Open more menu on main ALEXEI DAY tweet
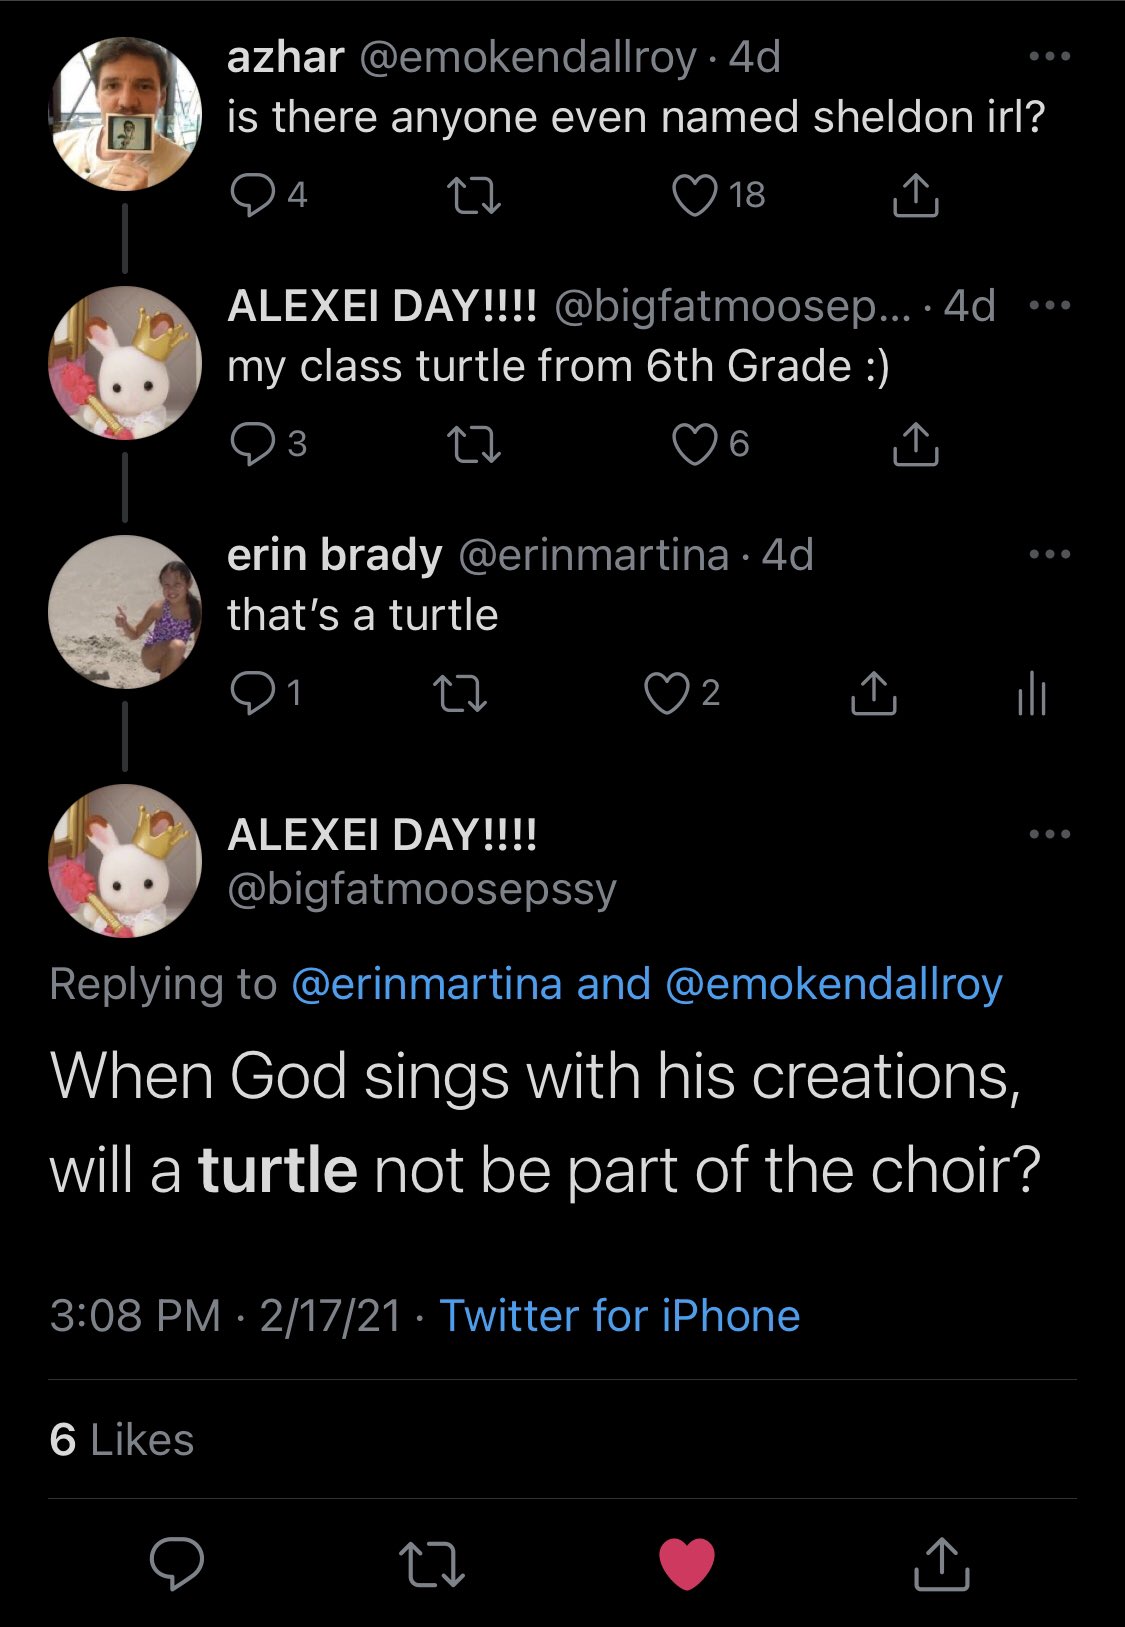1125x1627 pixels. 1049,833
